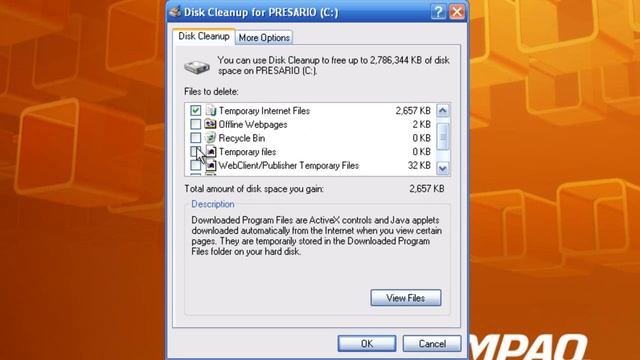Select the Offline Webpages row label

pos(253,124)
